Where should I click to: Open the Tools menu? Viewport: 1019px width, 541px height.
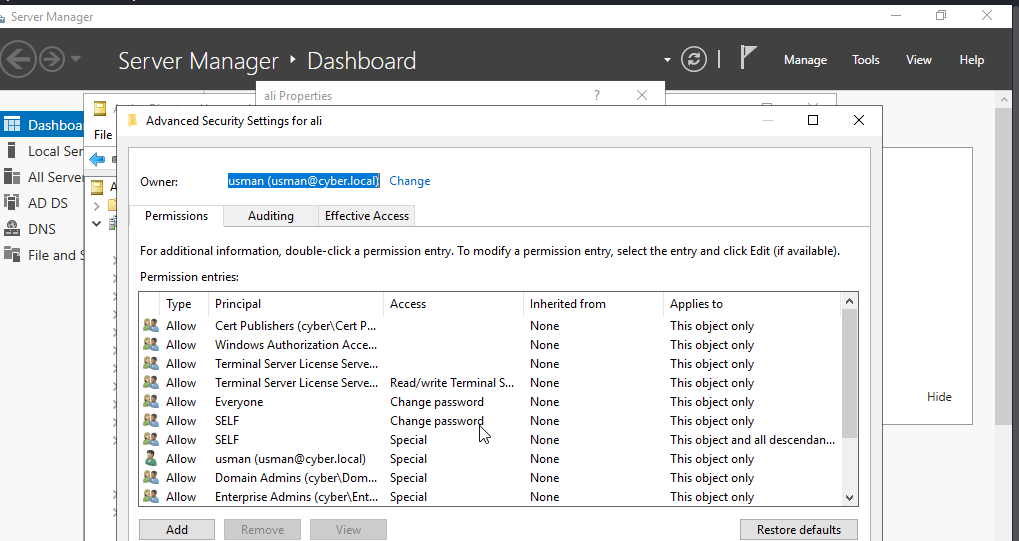866,60
